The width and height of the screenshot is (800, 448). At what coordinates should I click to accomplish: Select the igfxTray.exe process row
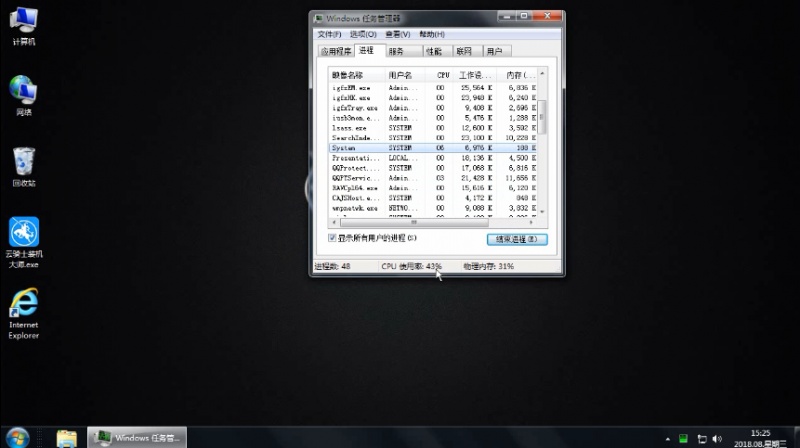433,108
